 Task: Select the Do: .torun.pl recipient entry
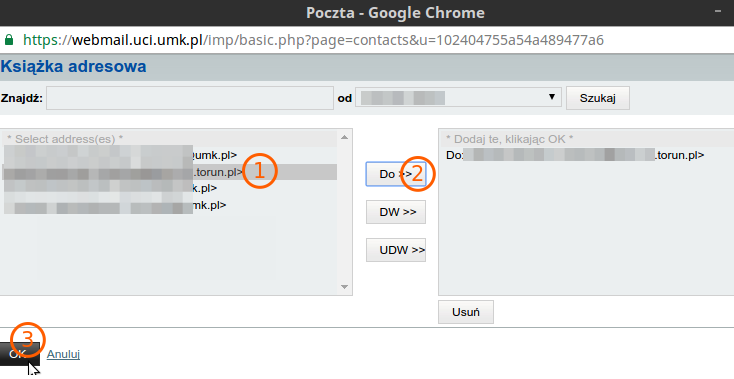click(575, 155)
